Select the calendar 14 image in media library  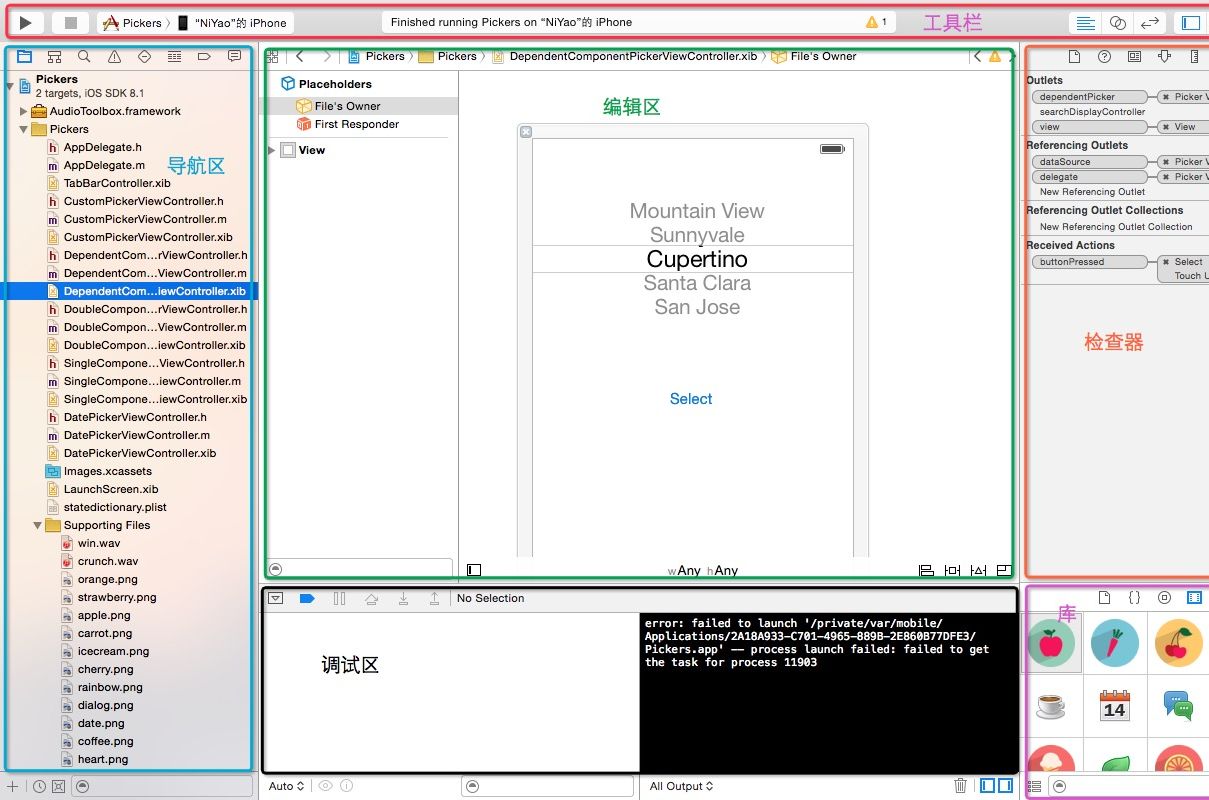1114,705
